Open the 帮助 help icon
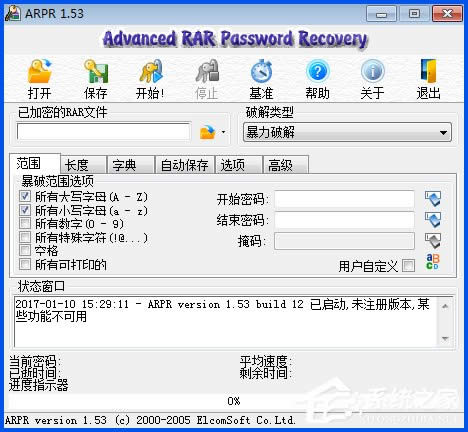This screenshot has height=432, width=468. 317,71
